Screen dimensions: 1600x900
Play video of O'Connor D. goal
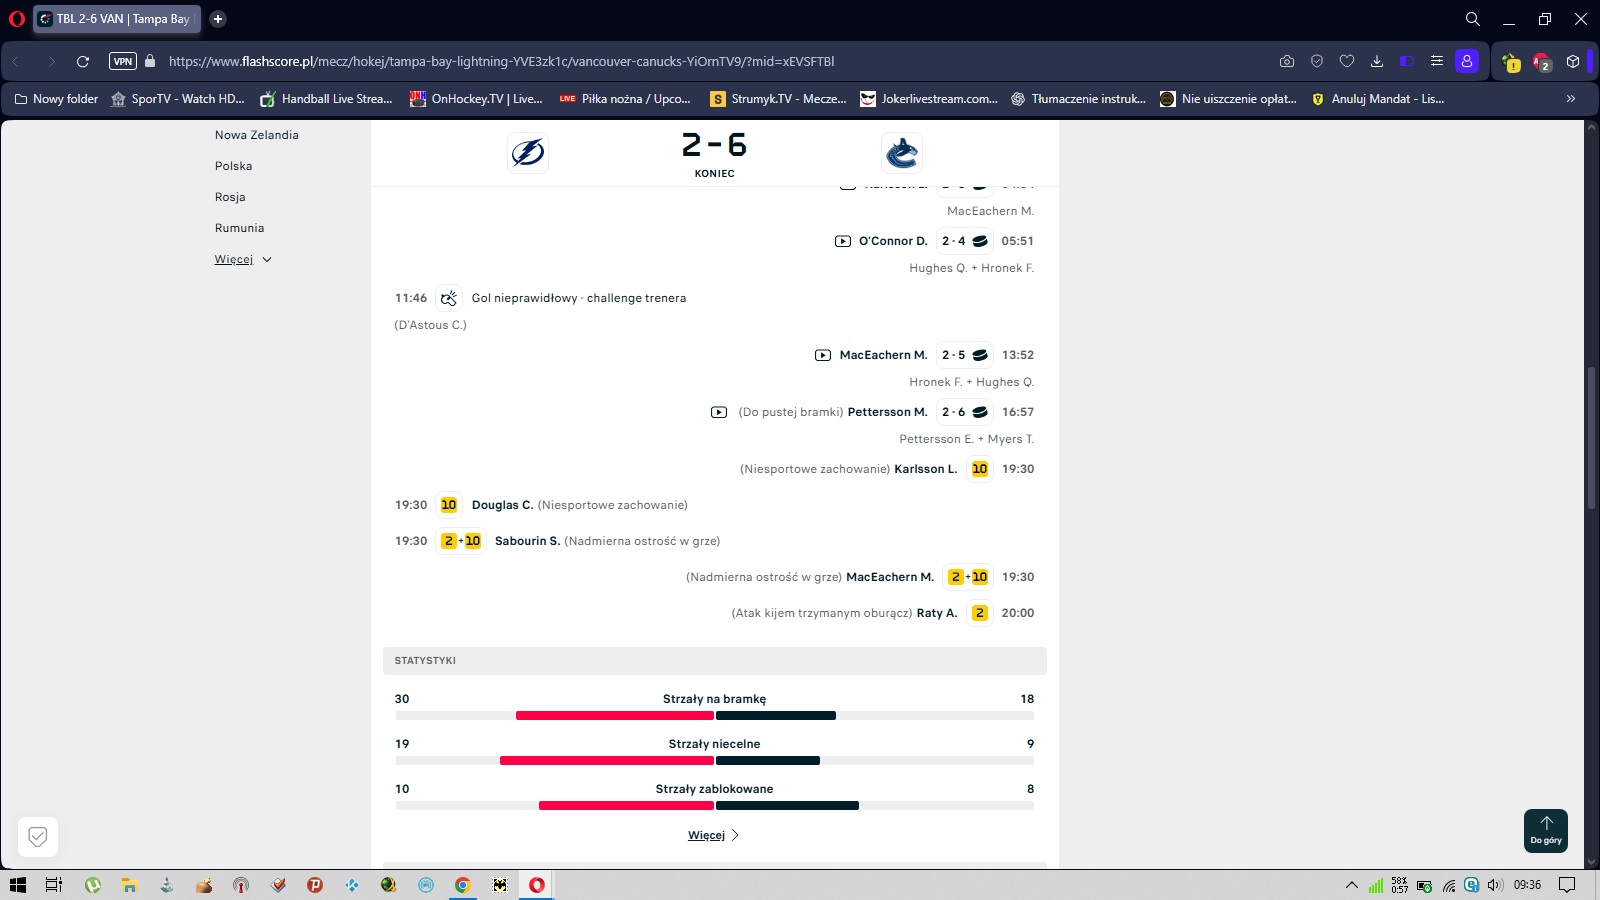tap(843, 241)
